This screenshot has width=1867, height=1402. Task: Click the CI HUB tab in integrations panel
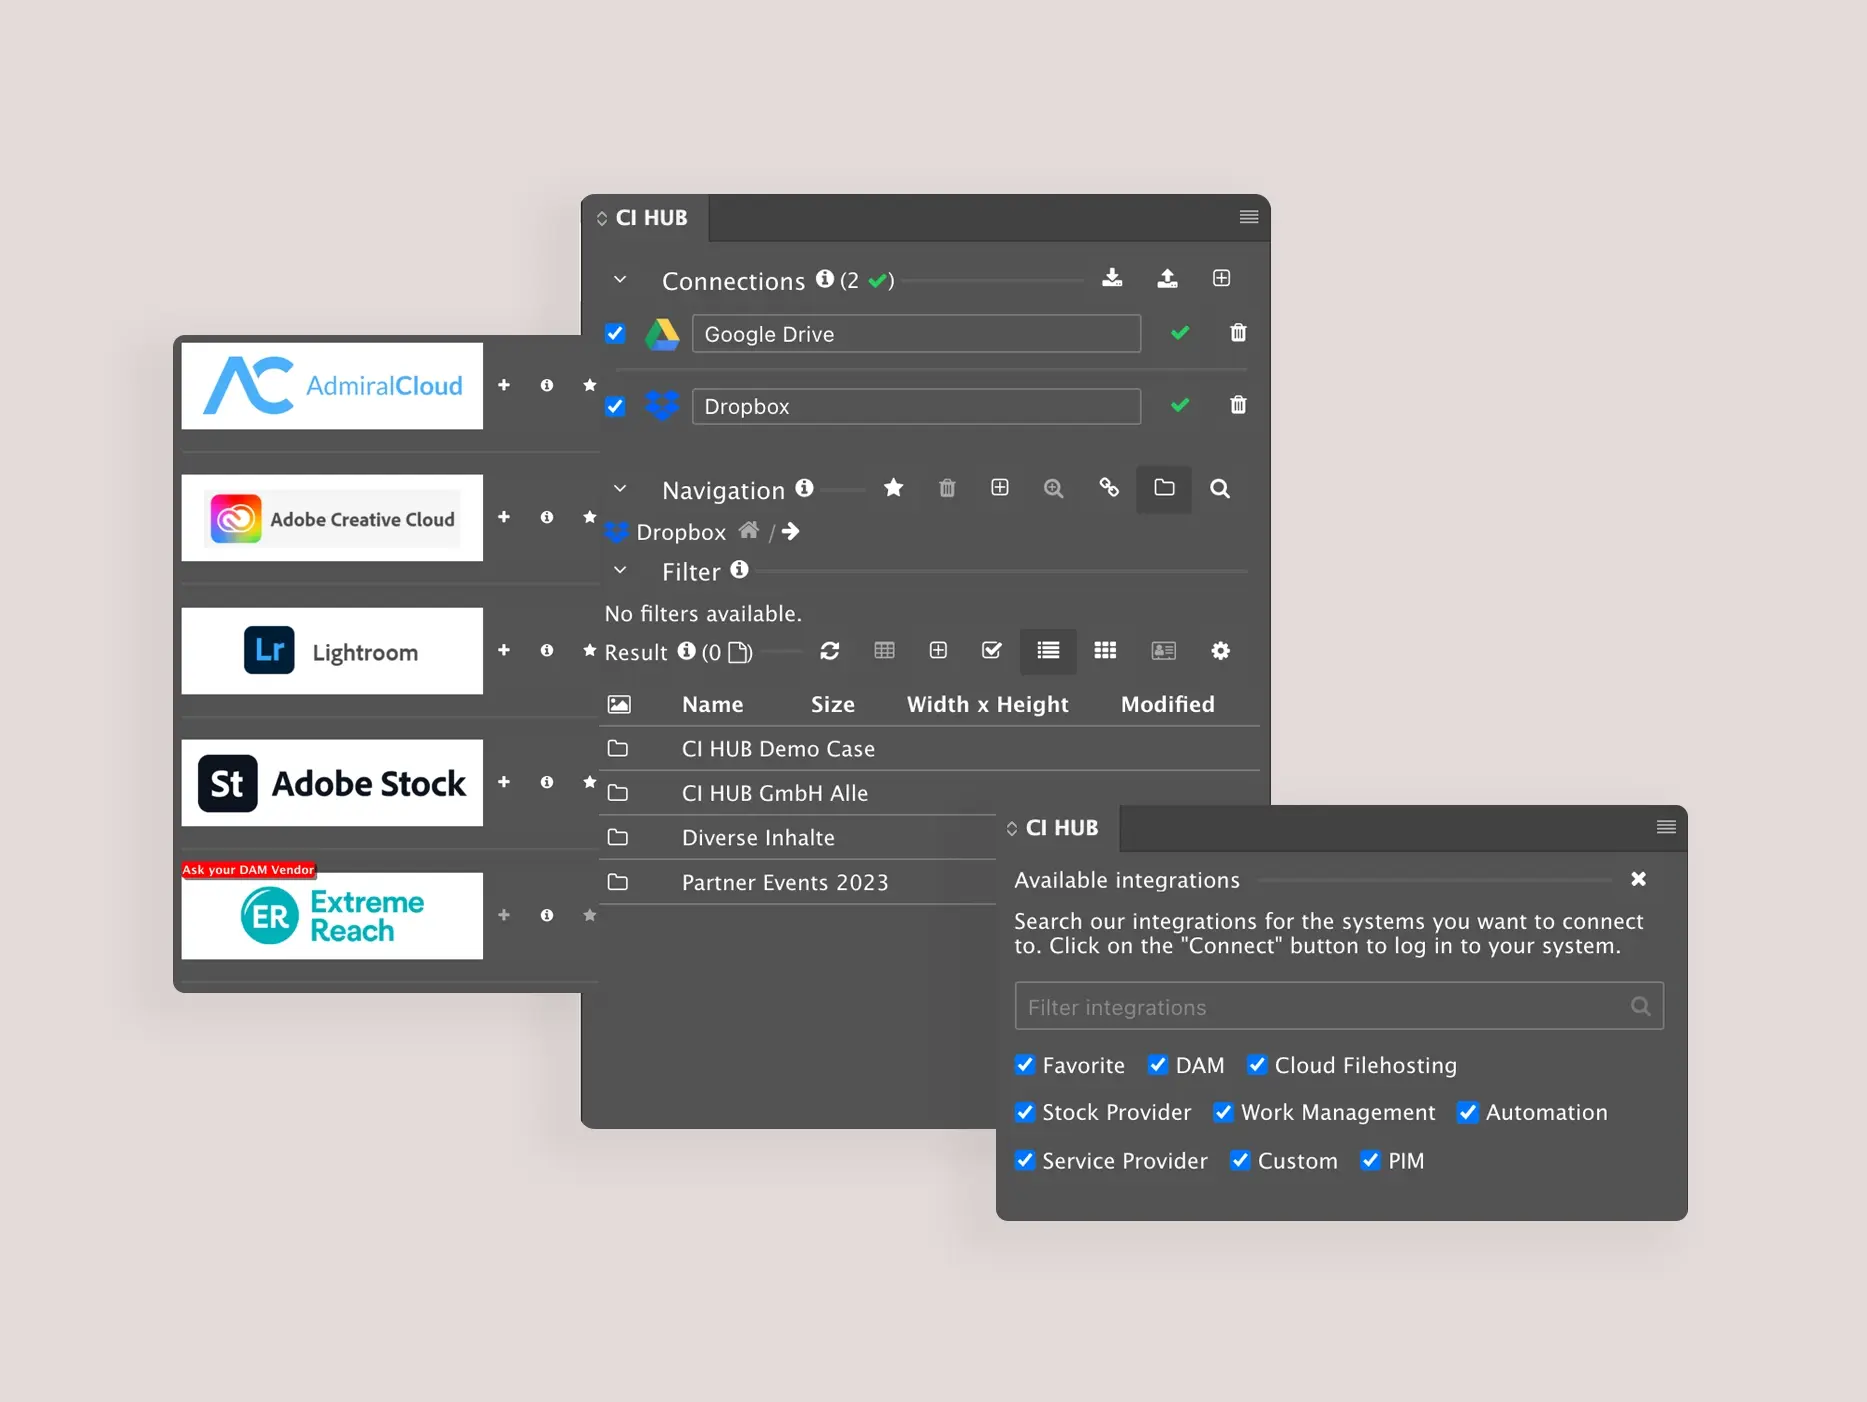pos(1058,828)
